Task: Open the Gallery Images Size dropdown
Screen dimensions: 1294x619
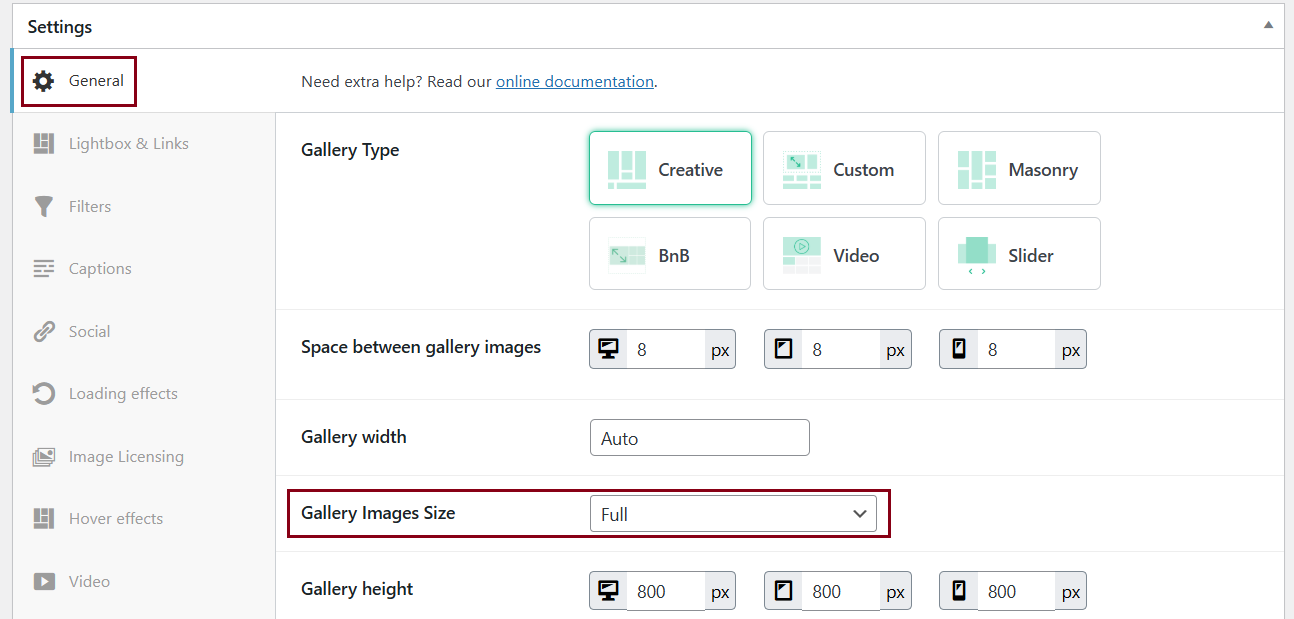Action: pyautogui.click(x=733, y=514)
